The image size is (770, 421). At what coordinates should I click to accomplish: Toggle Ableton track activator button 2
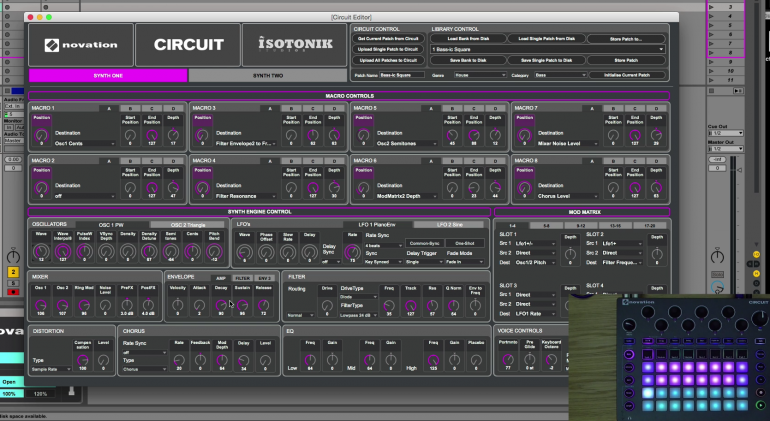tap(13, 272)
